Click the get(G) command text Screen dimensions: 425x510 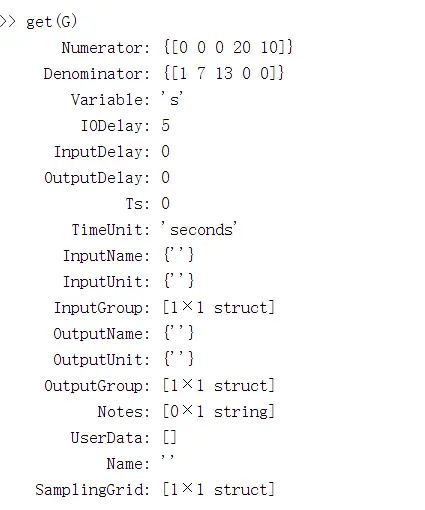(52, 22)
